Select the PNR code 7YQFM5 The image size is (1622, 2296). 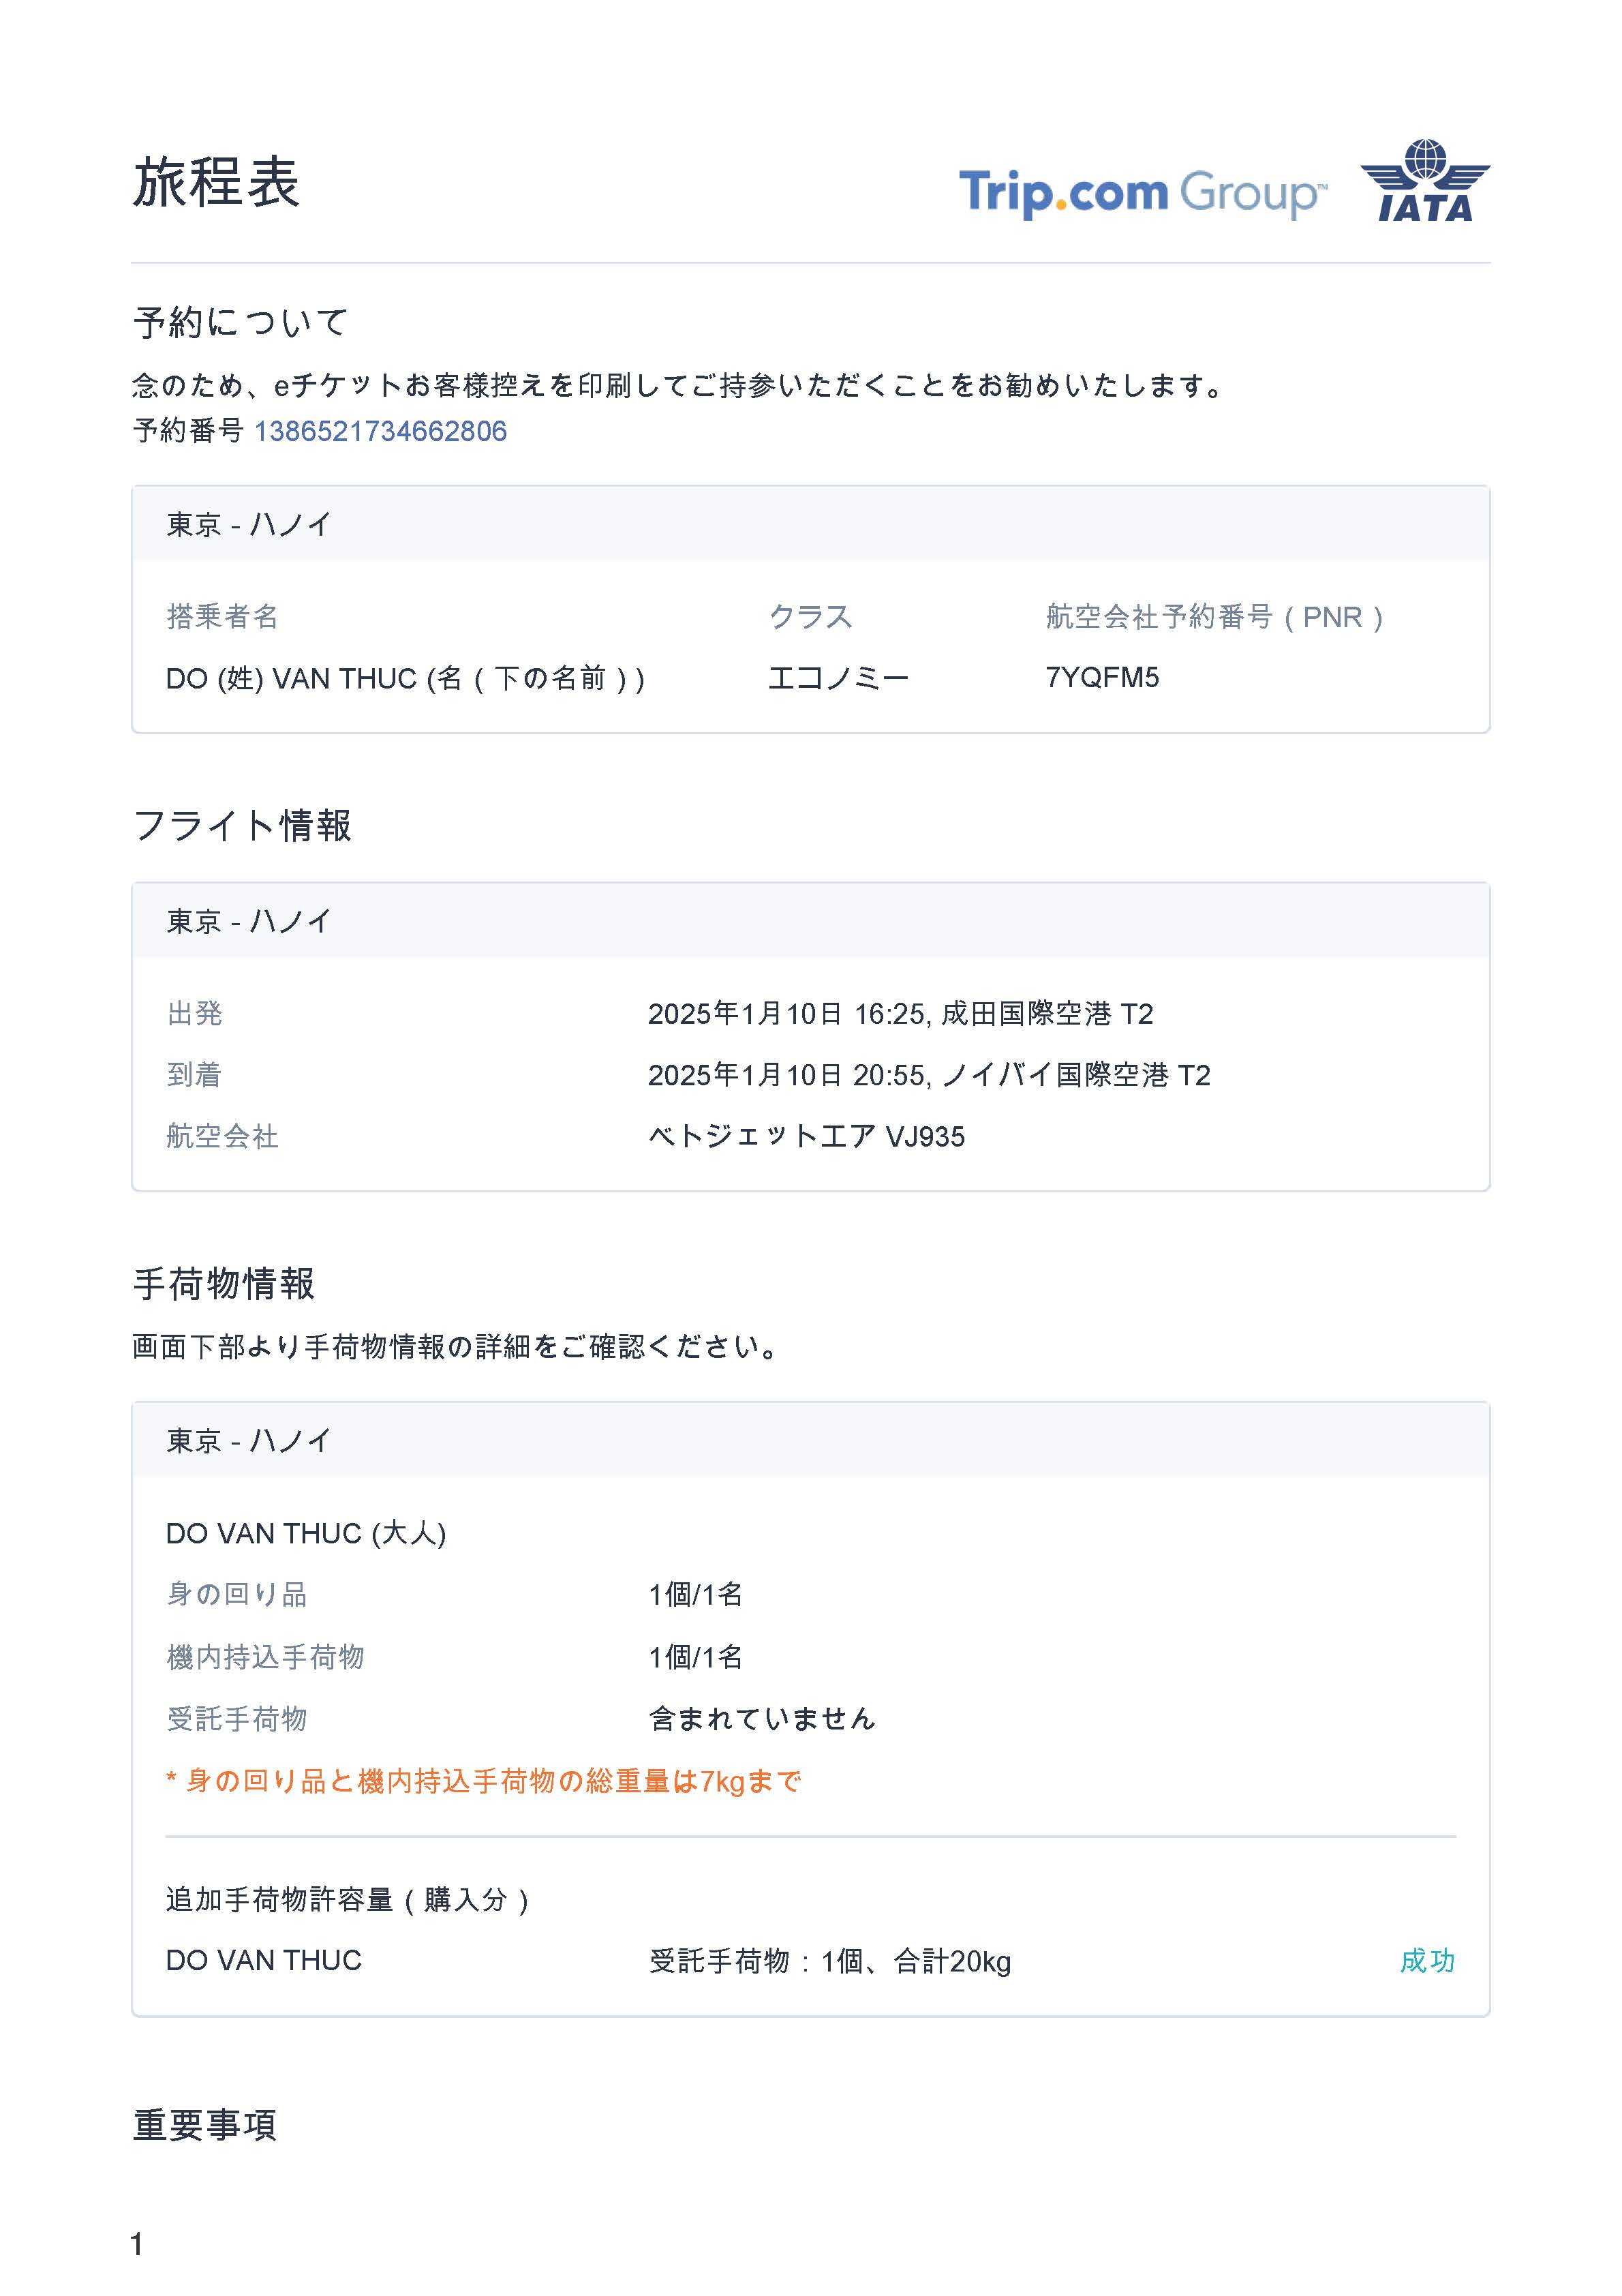tap(1102, 677)
